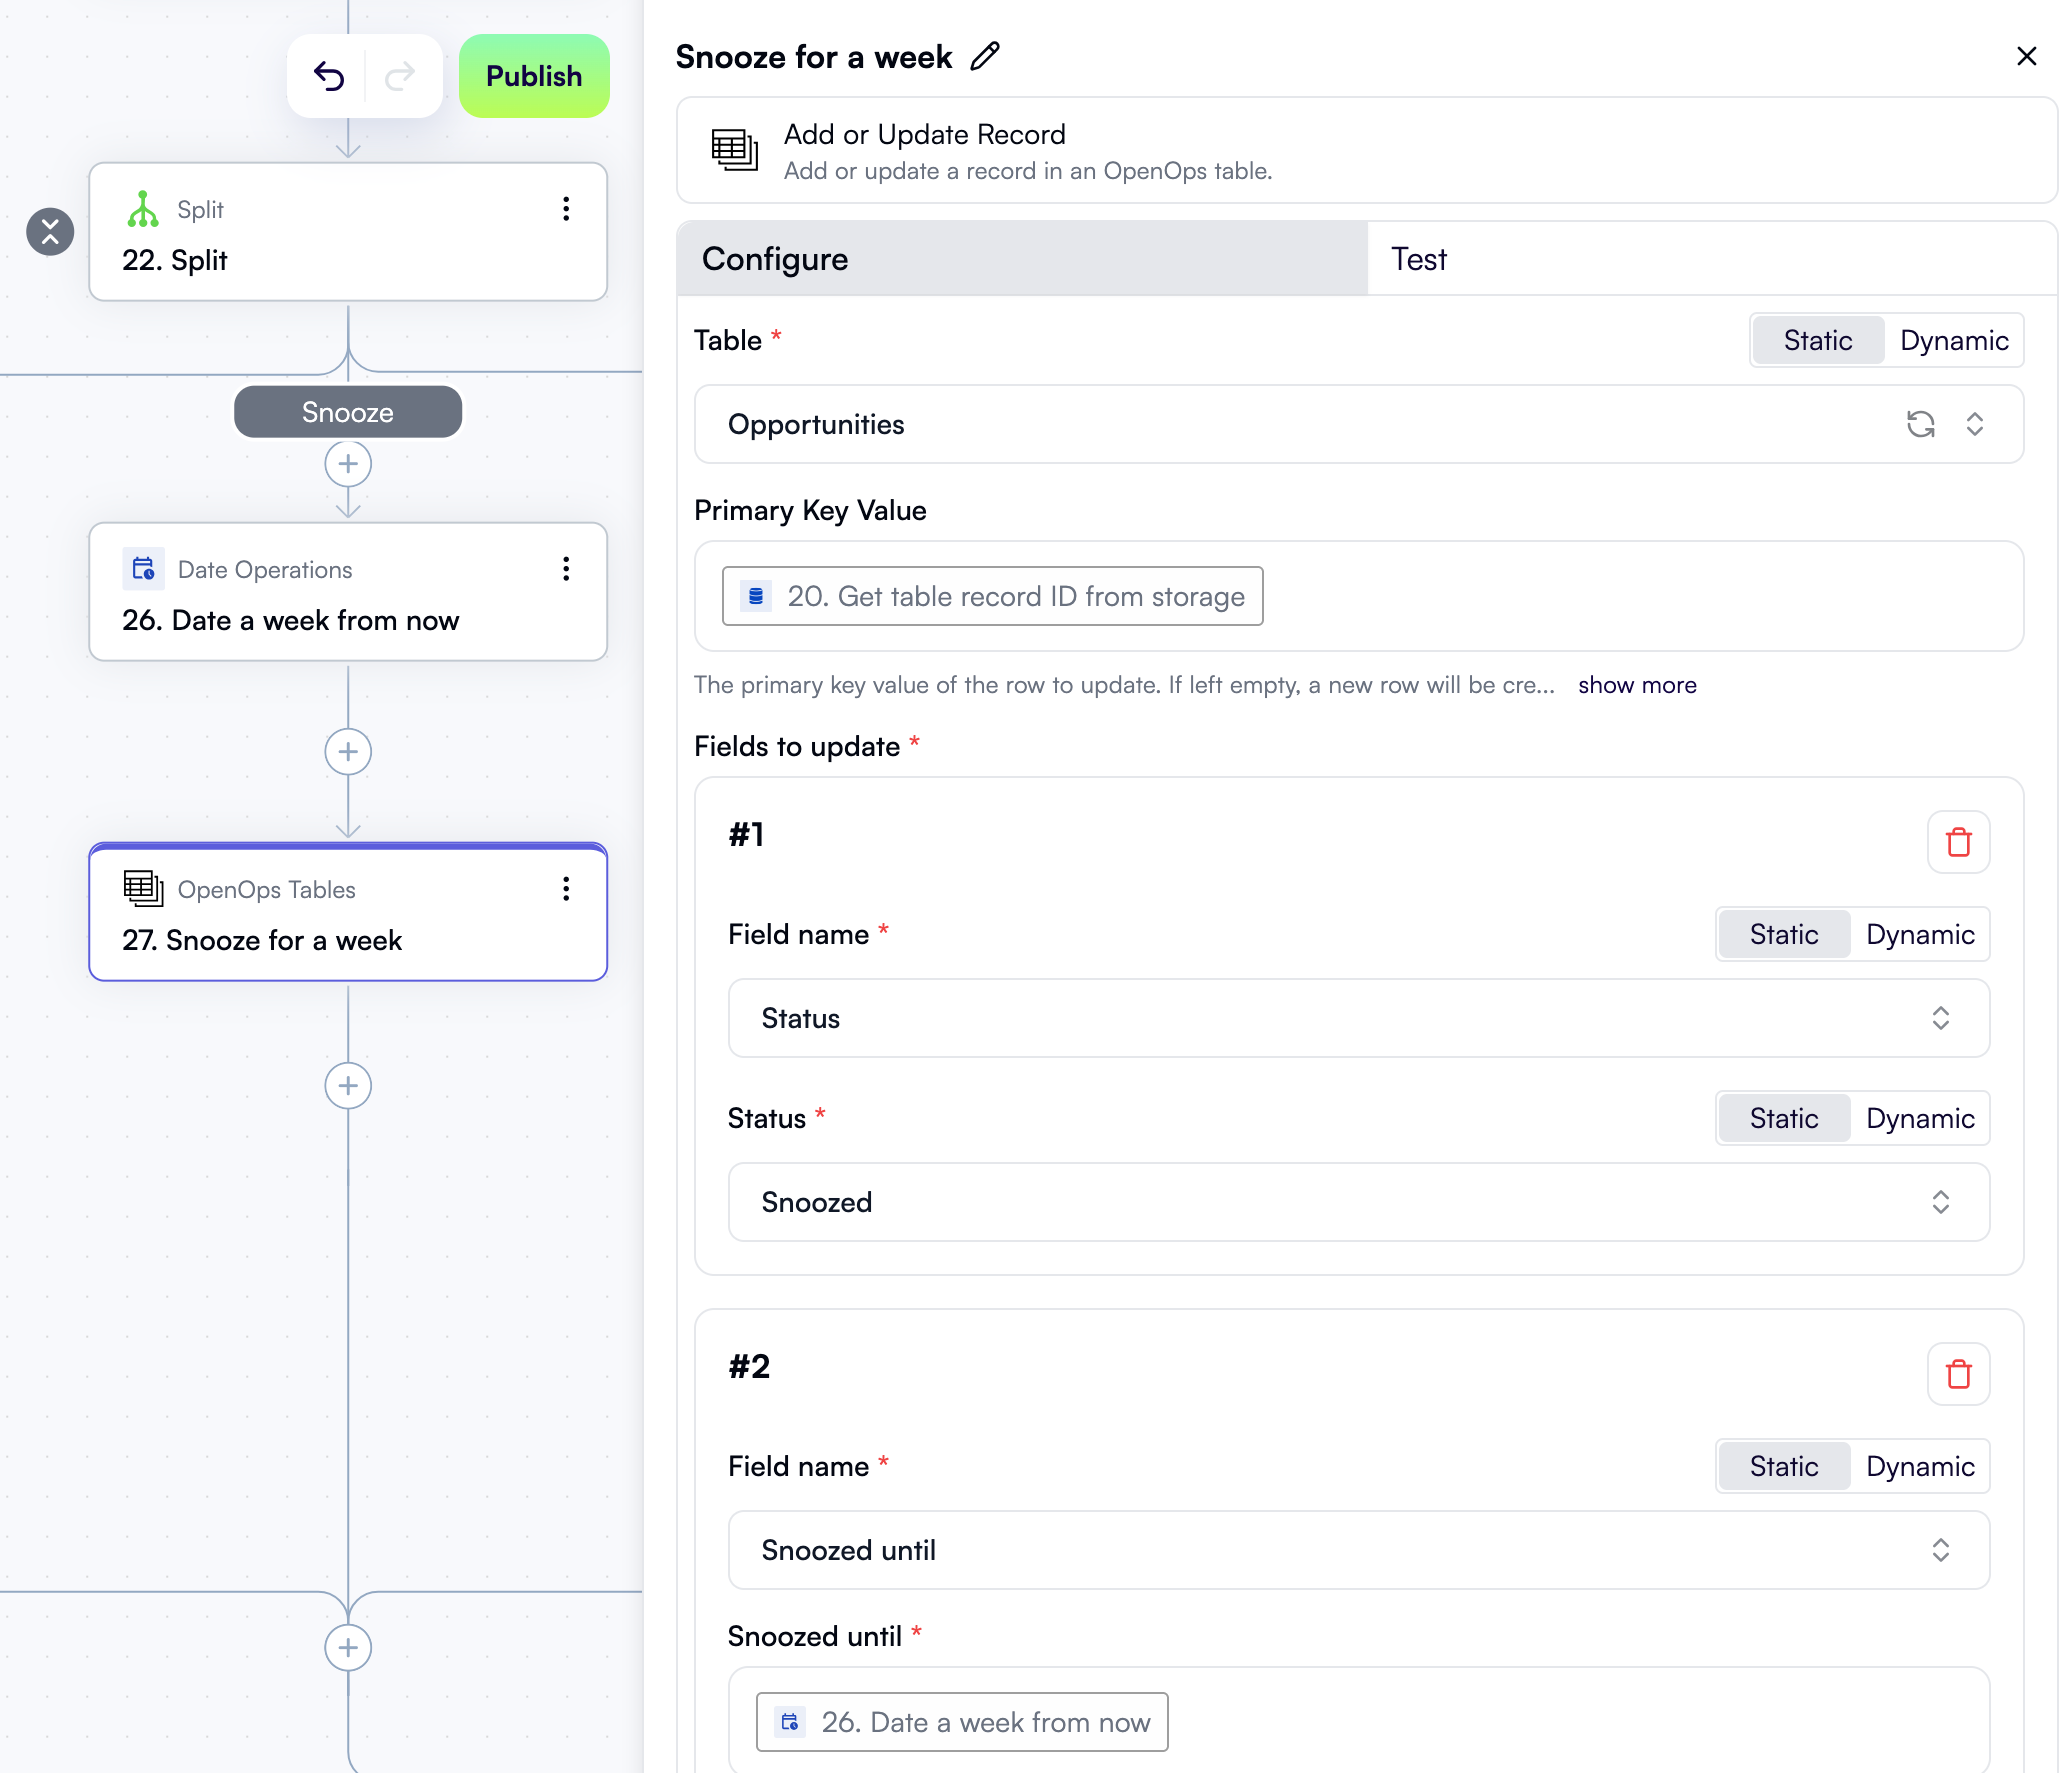Open the Opportunities table dropdown
The height and width of the screenshot is (1773, 2067).
(1975, 424)
